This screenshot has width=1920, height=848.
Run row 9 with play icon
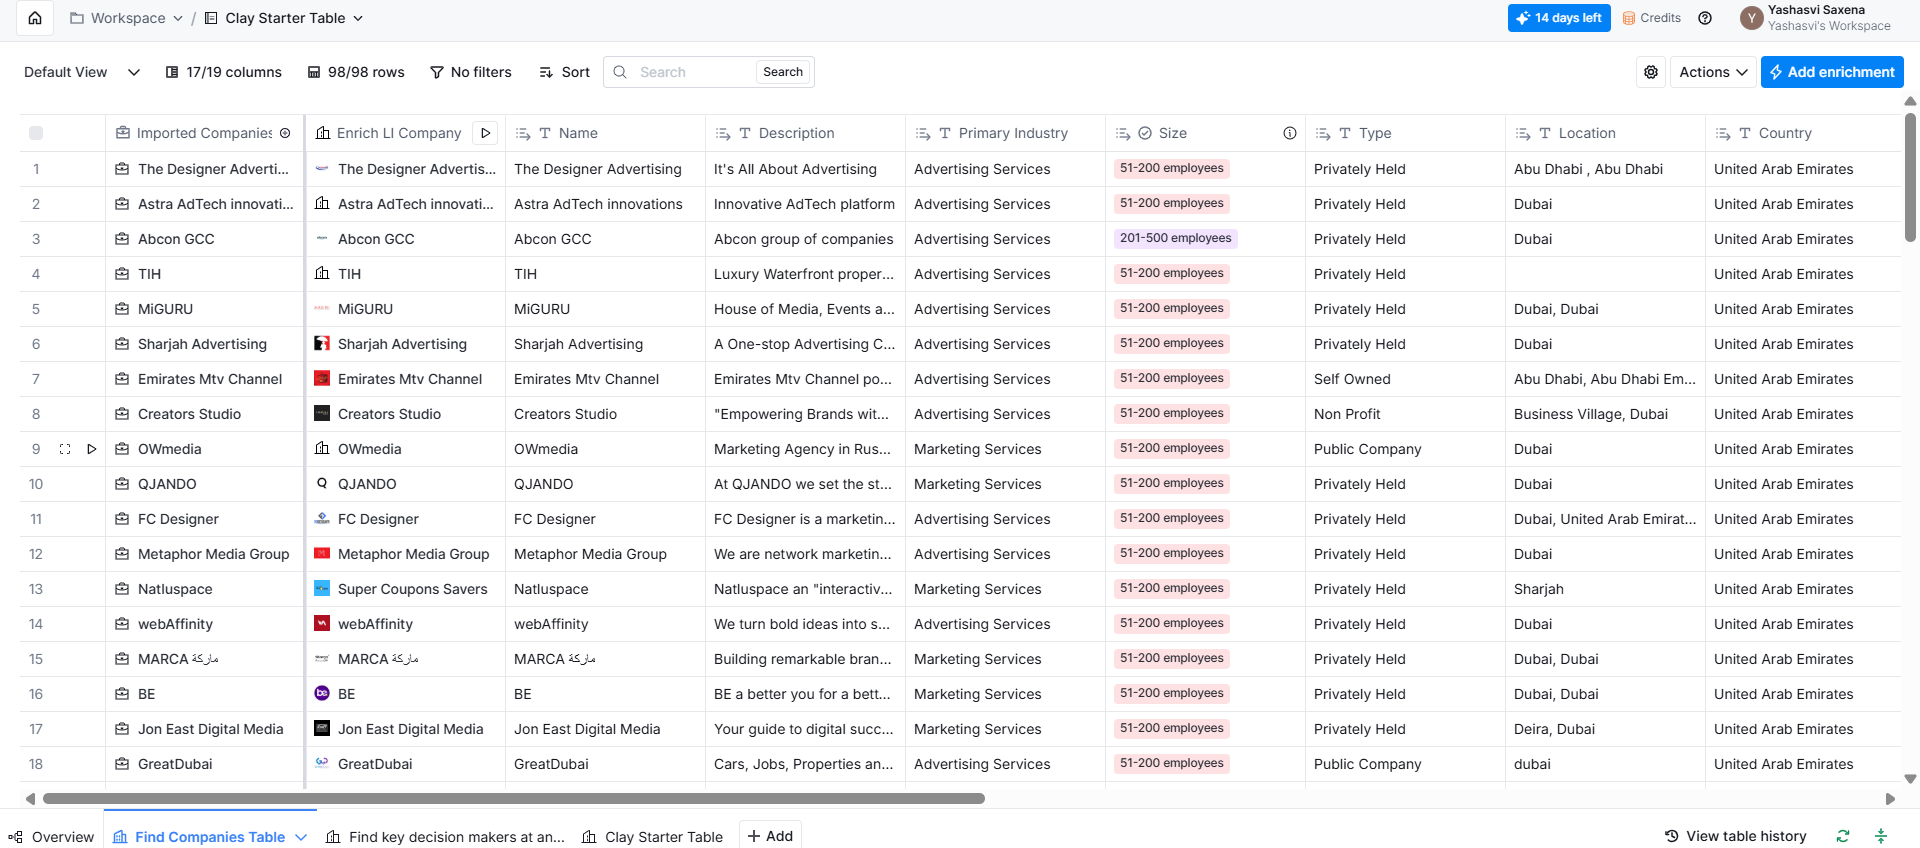pyautogui.click(x=91, y=449)
